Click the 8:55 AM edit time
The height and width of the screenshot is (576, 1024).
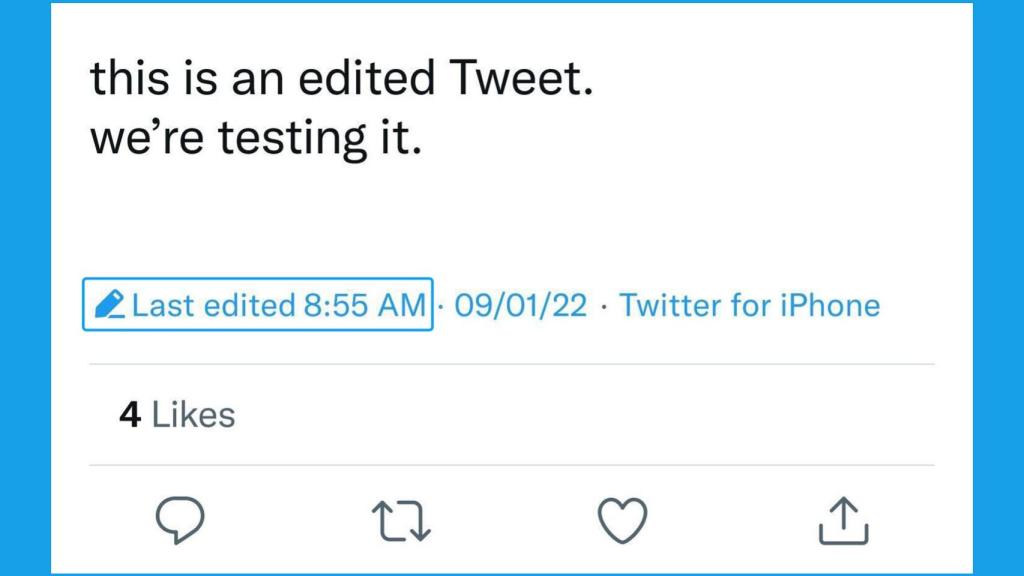tap(364, 305)
